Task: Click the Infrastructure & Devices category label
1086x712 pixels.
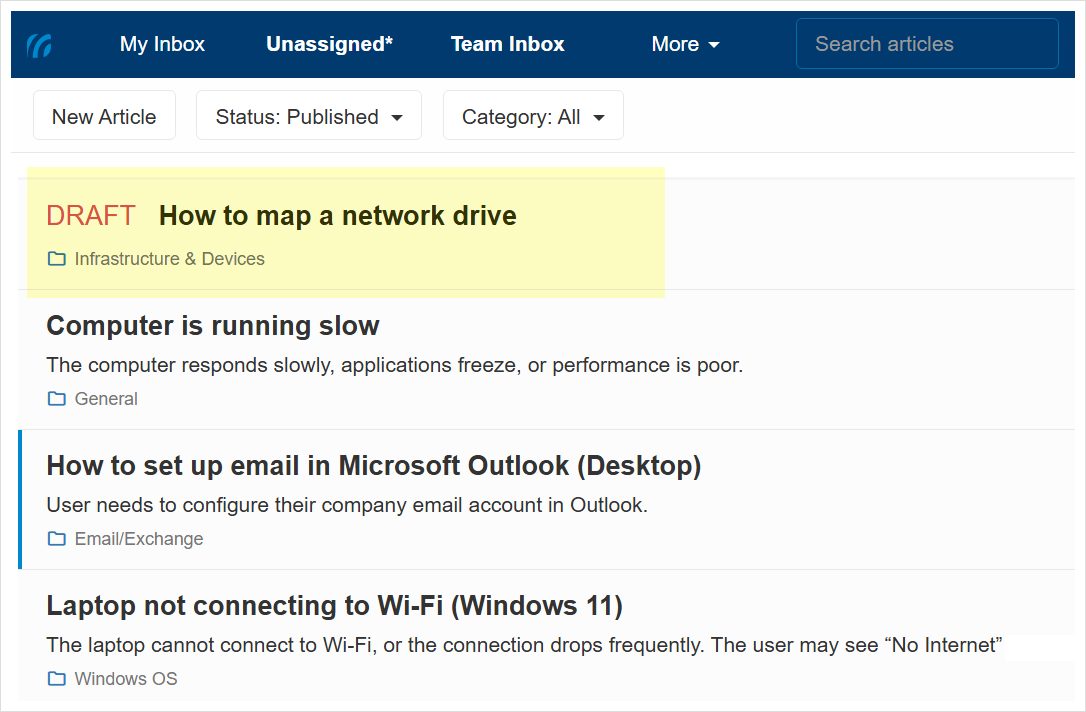Action: click(169, 259)
